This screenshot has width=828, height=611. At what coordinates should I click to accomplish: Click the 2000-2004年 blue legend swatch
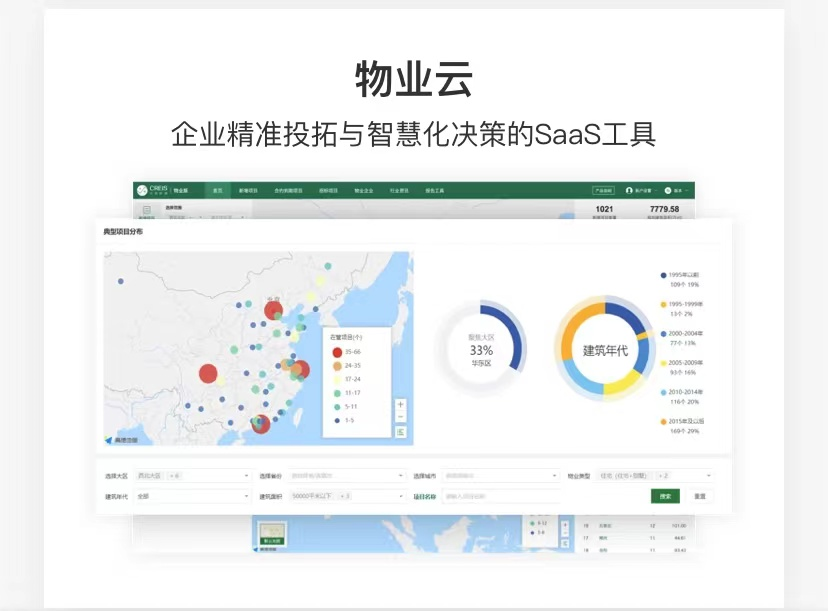(x=663, y=334)
